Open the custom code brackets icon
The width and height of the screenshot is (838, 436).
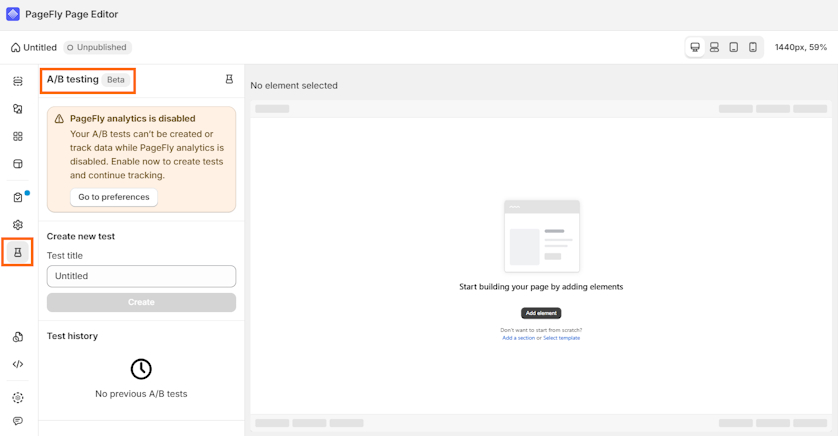click(x=18, y=364)
